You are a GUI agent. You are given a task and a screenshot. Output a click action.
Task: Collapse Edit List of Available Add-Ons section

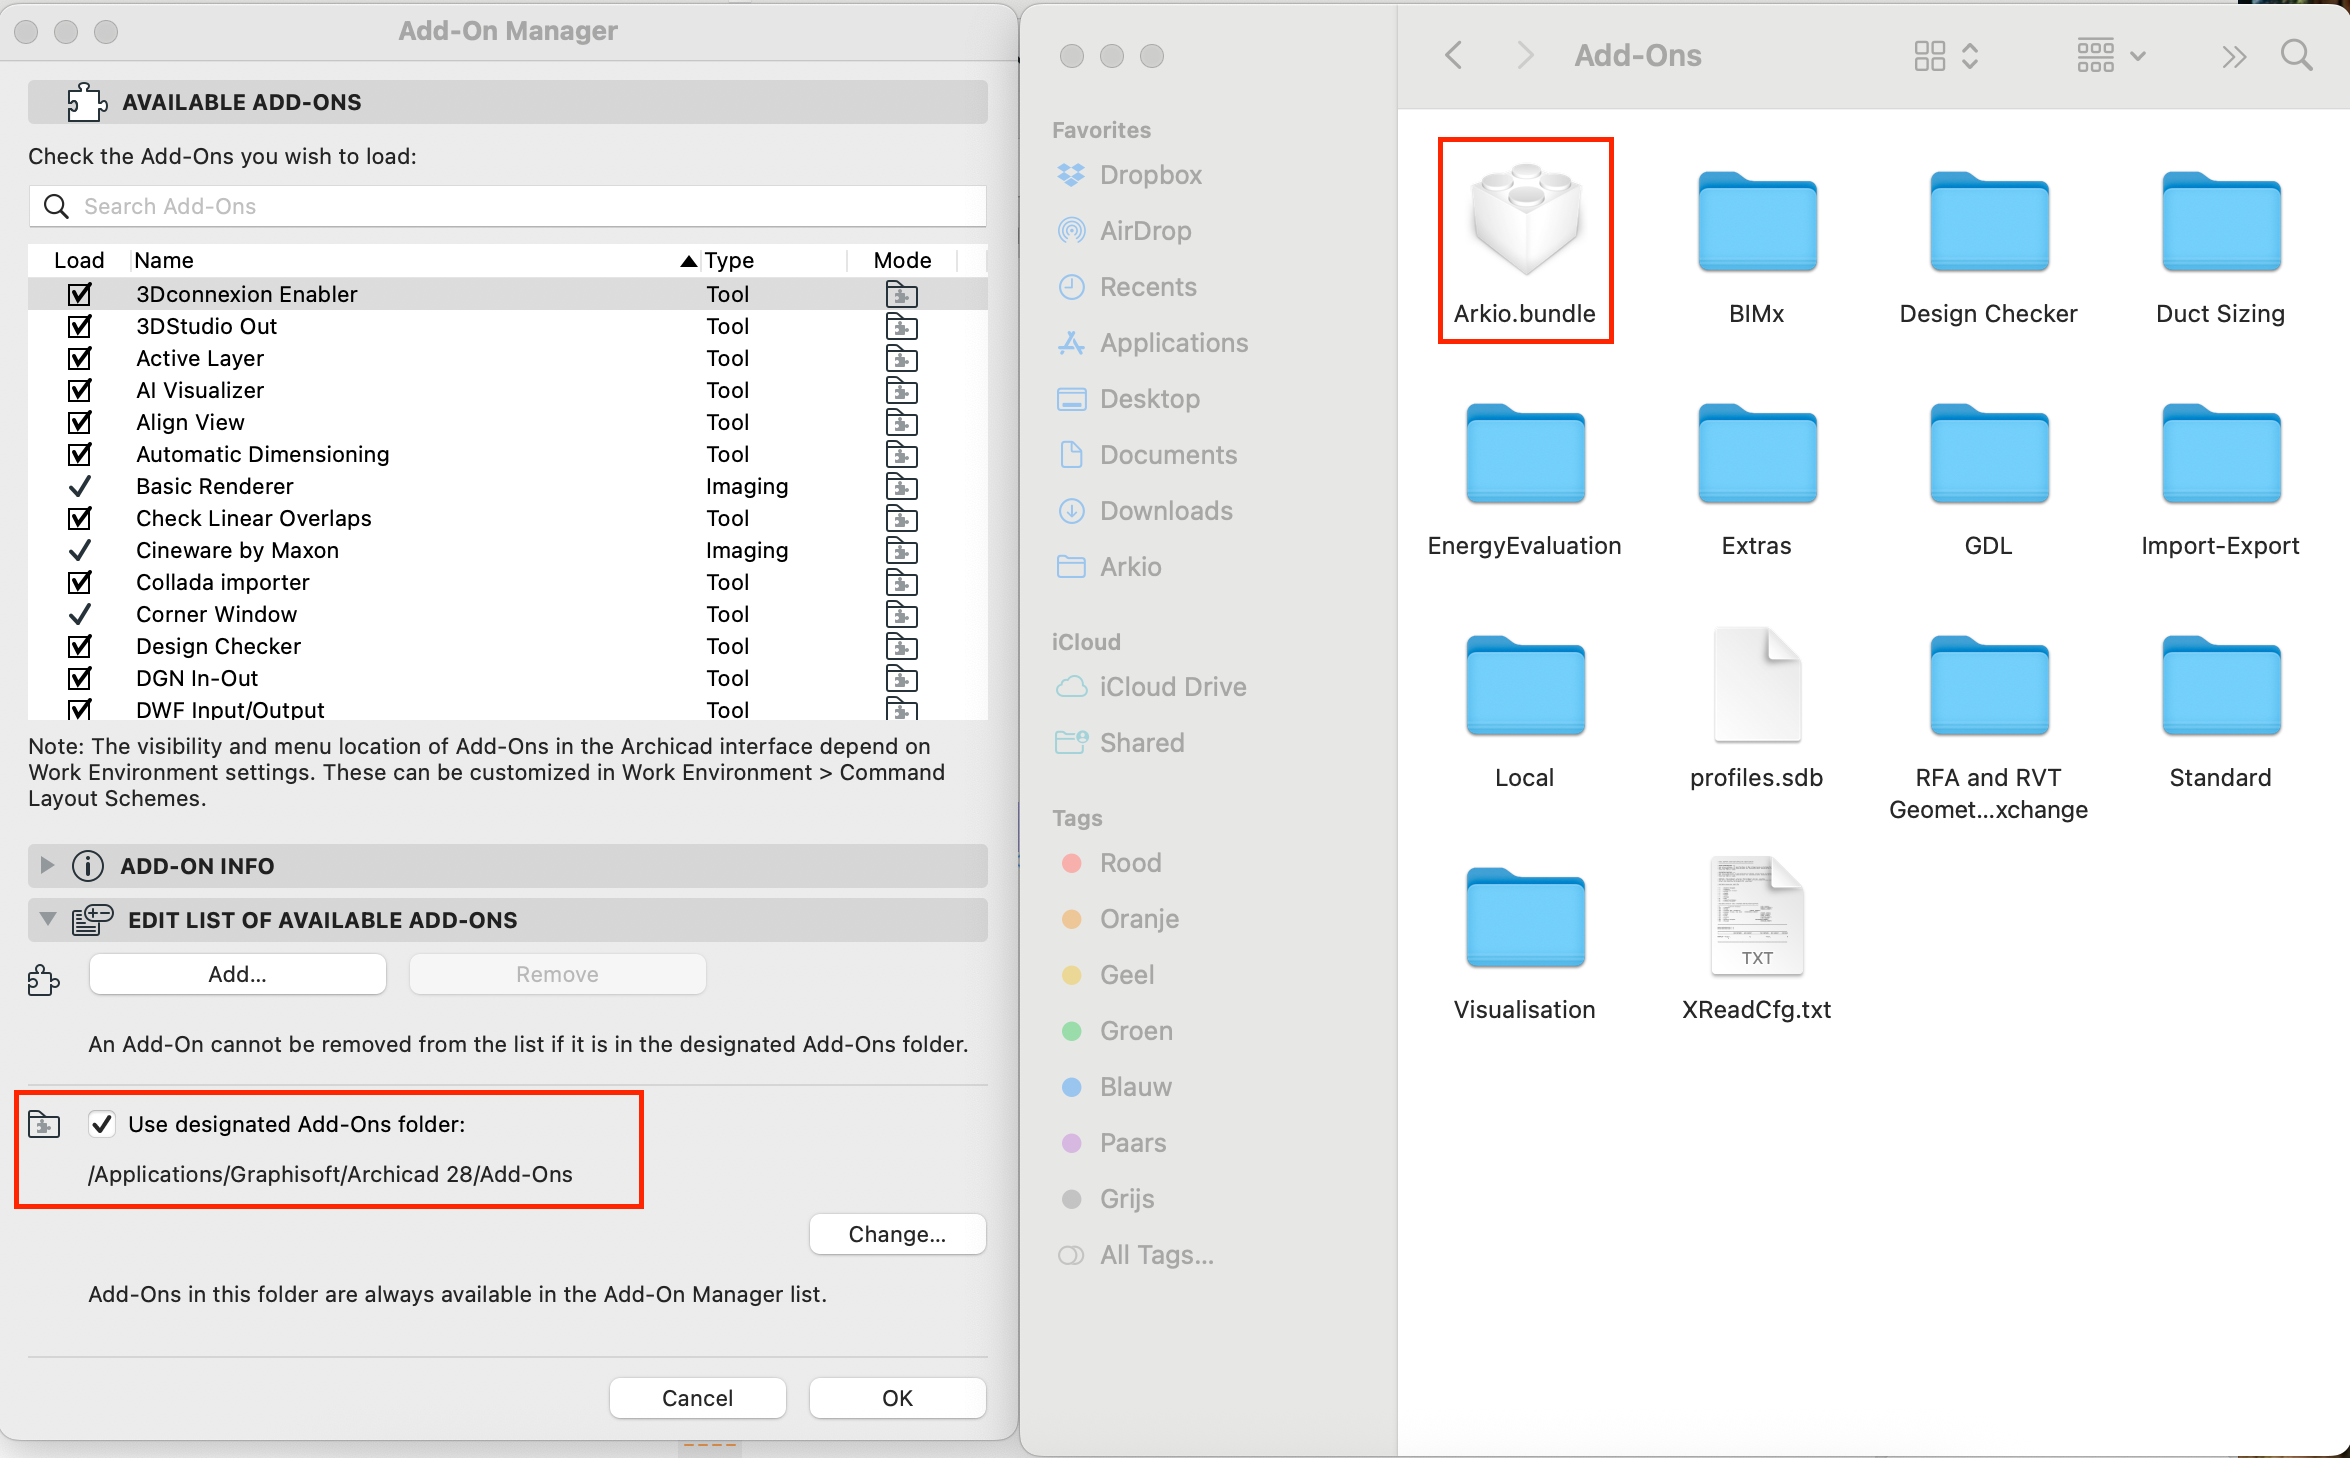47,919
